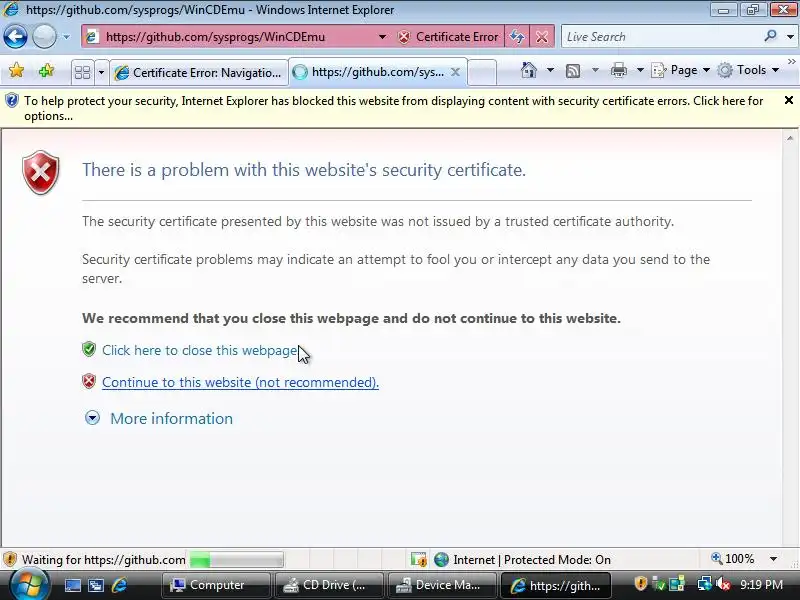Switch to CD Drive taskbar window

tap(329, 585)
